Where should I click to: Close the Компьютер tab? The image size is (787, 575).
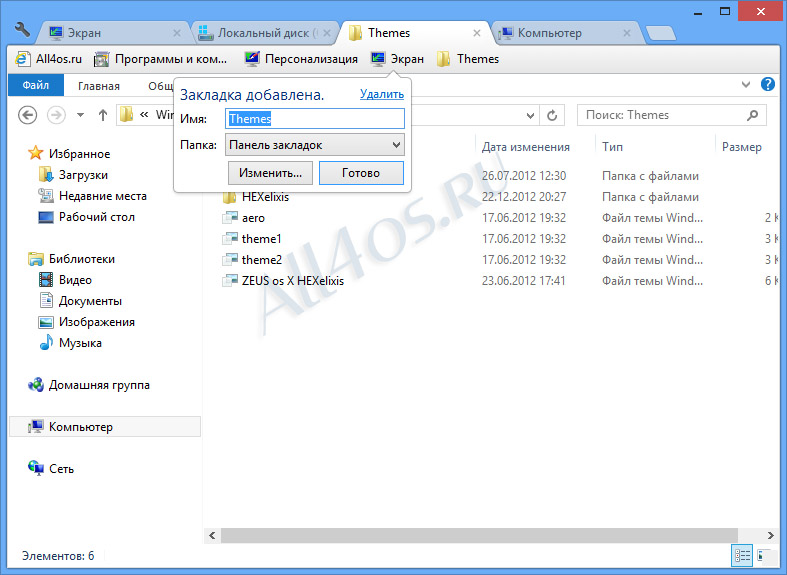click(x=627, y=33)
